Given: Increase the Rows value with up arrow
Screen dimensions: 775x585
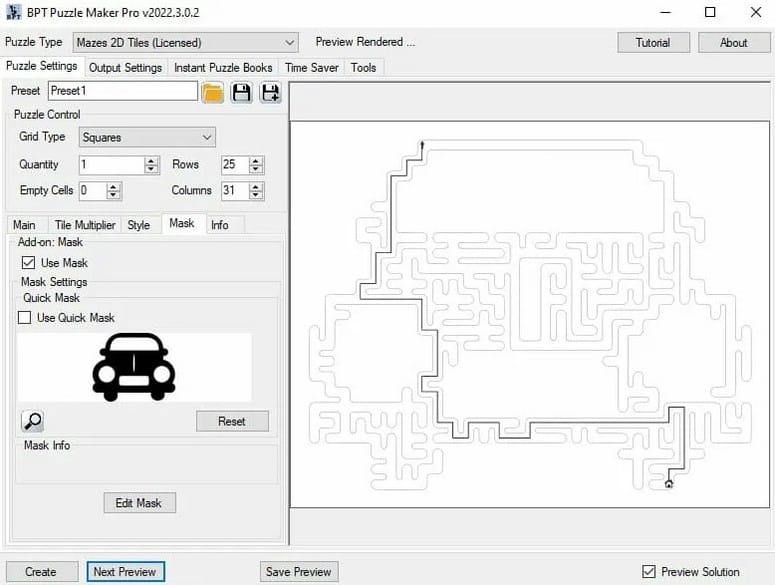Looking at the screenshot, I should [257, 160].
